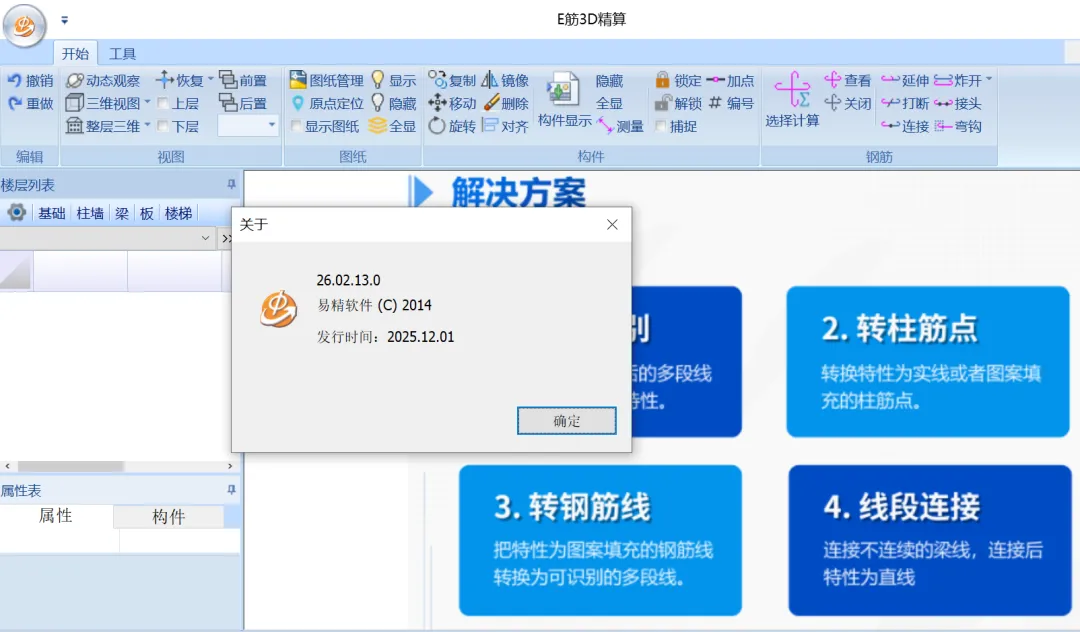Screen dimensions: 1080x632
Task: Click the 图纸 group 显示 bulb
Action: tap(377, 80)
